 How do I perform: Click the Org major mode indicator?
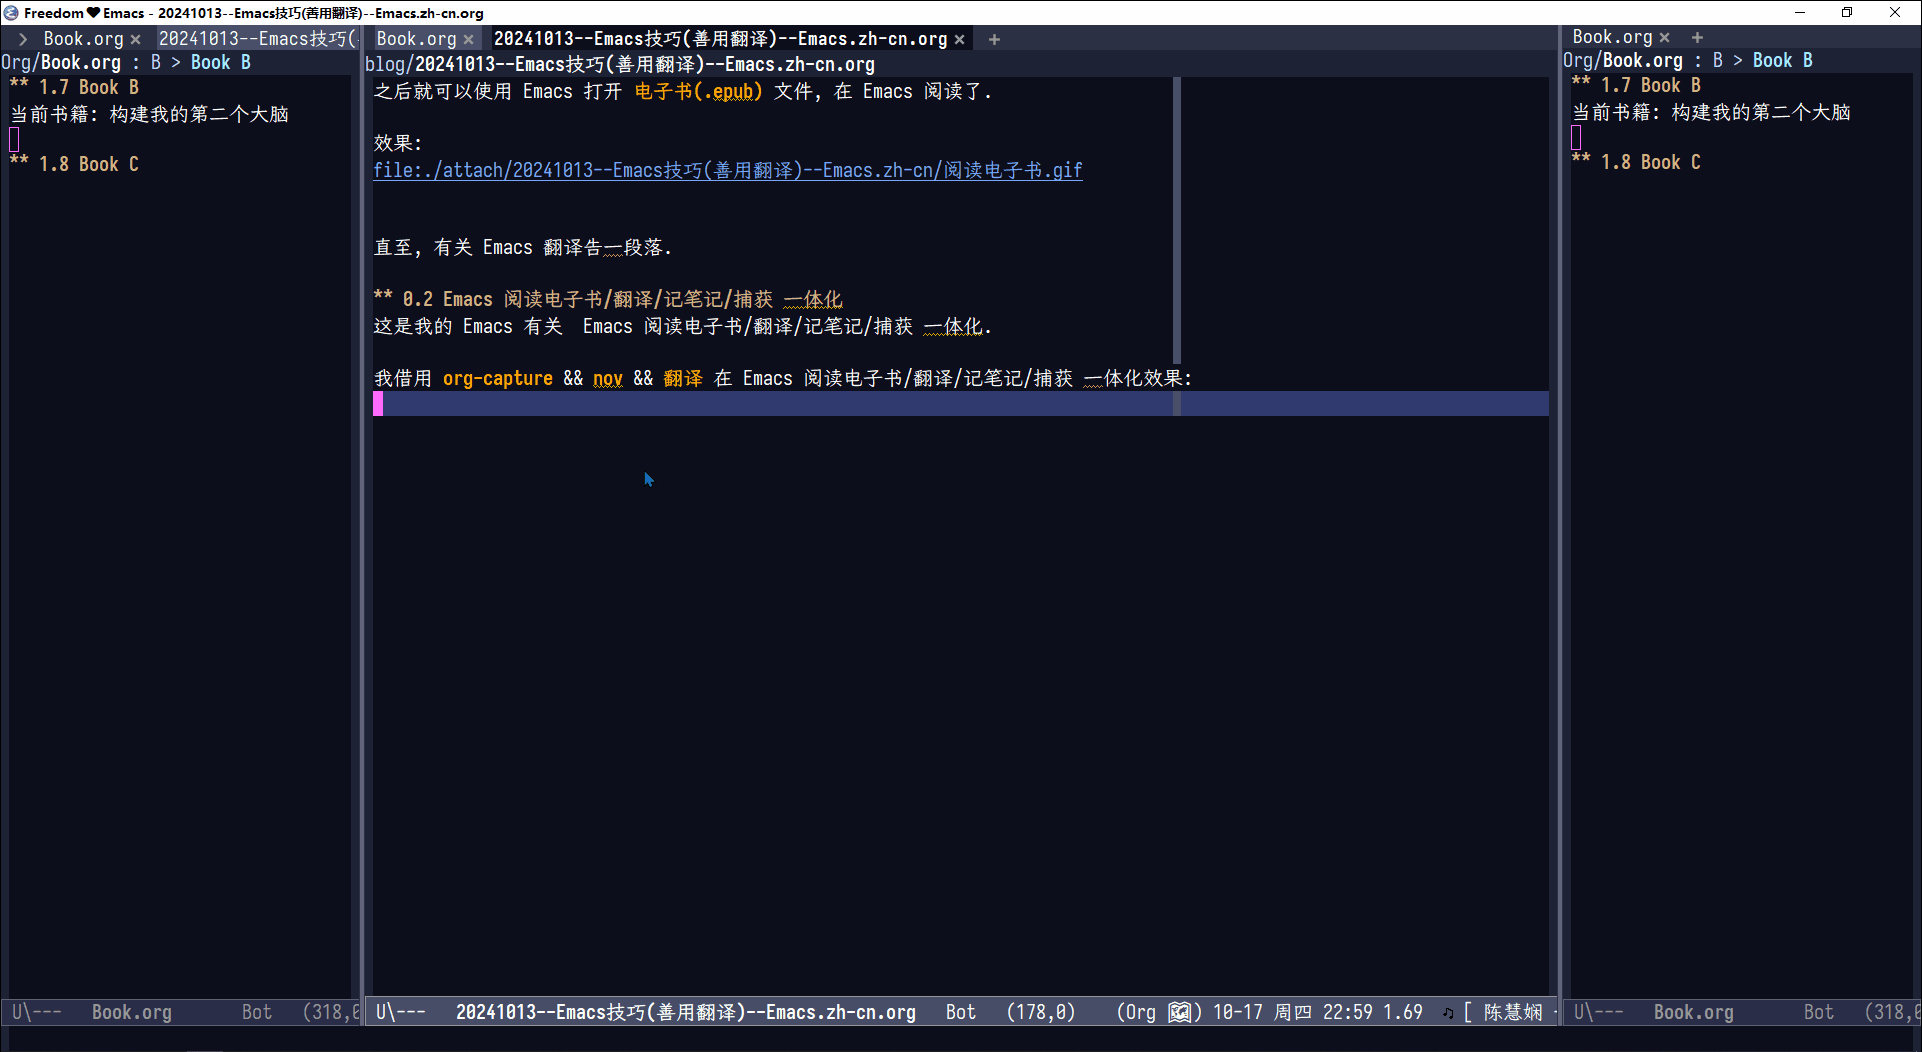[1140, 1013]
